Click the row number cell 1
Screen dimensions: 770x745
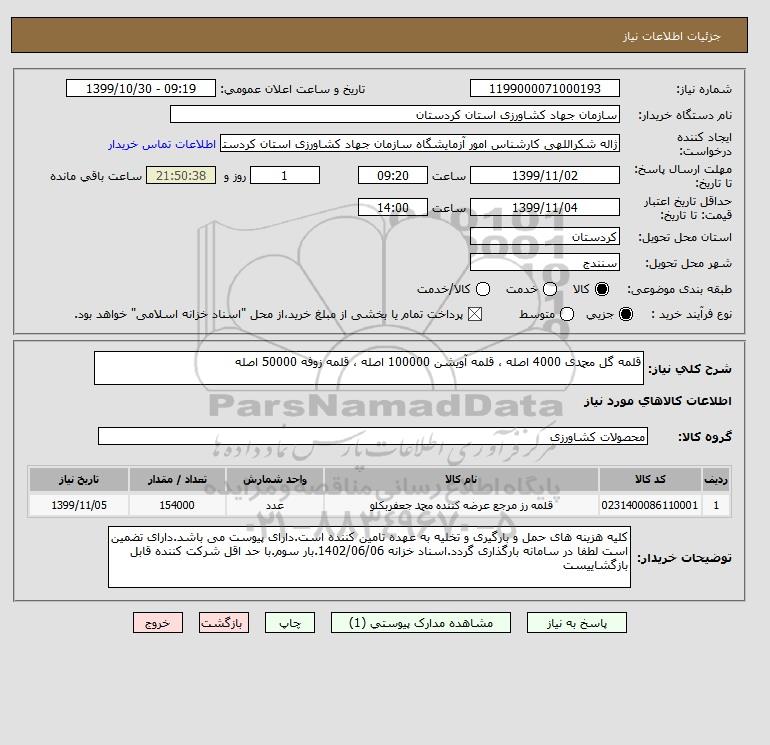pos(716,505)
